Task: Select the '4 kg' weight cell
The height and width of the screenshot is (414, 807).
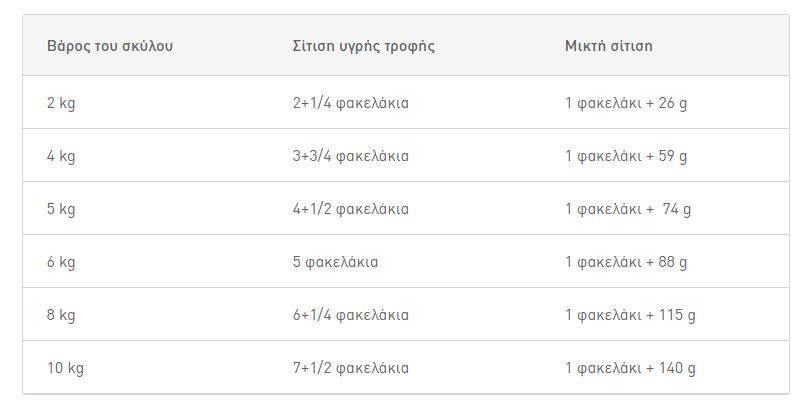Action: (61, 157)
